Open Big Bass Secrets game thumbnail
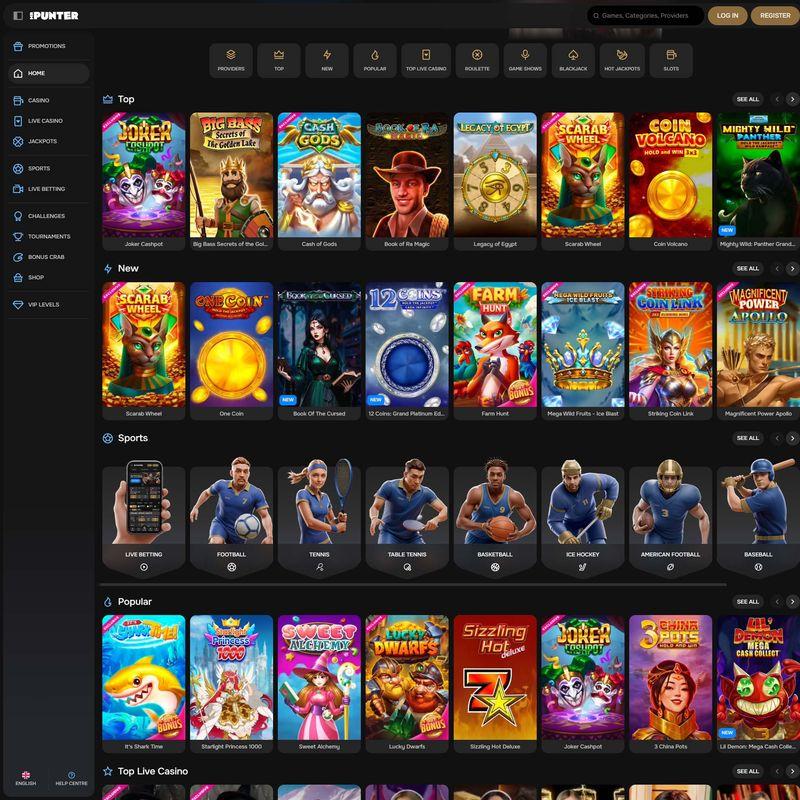Viewport: 800px width, 800px height. click(x=231, y=175)
